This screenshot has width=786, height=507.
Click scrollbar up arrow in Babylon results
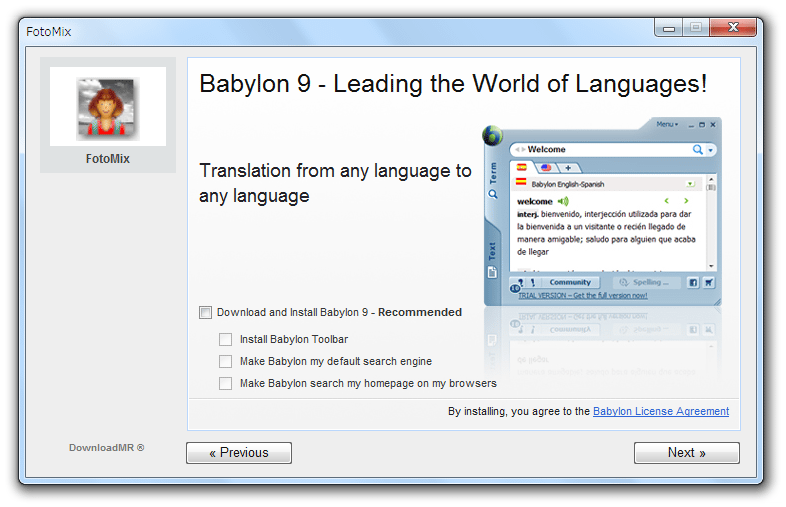pos(711,179)
